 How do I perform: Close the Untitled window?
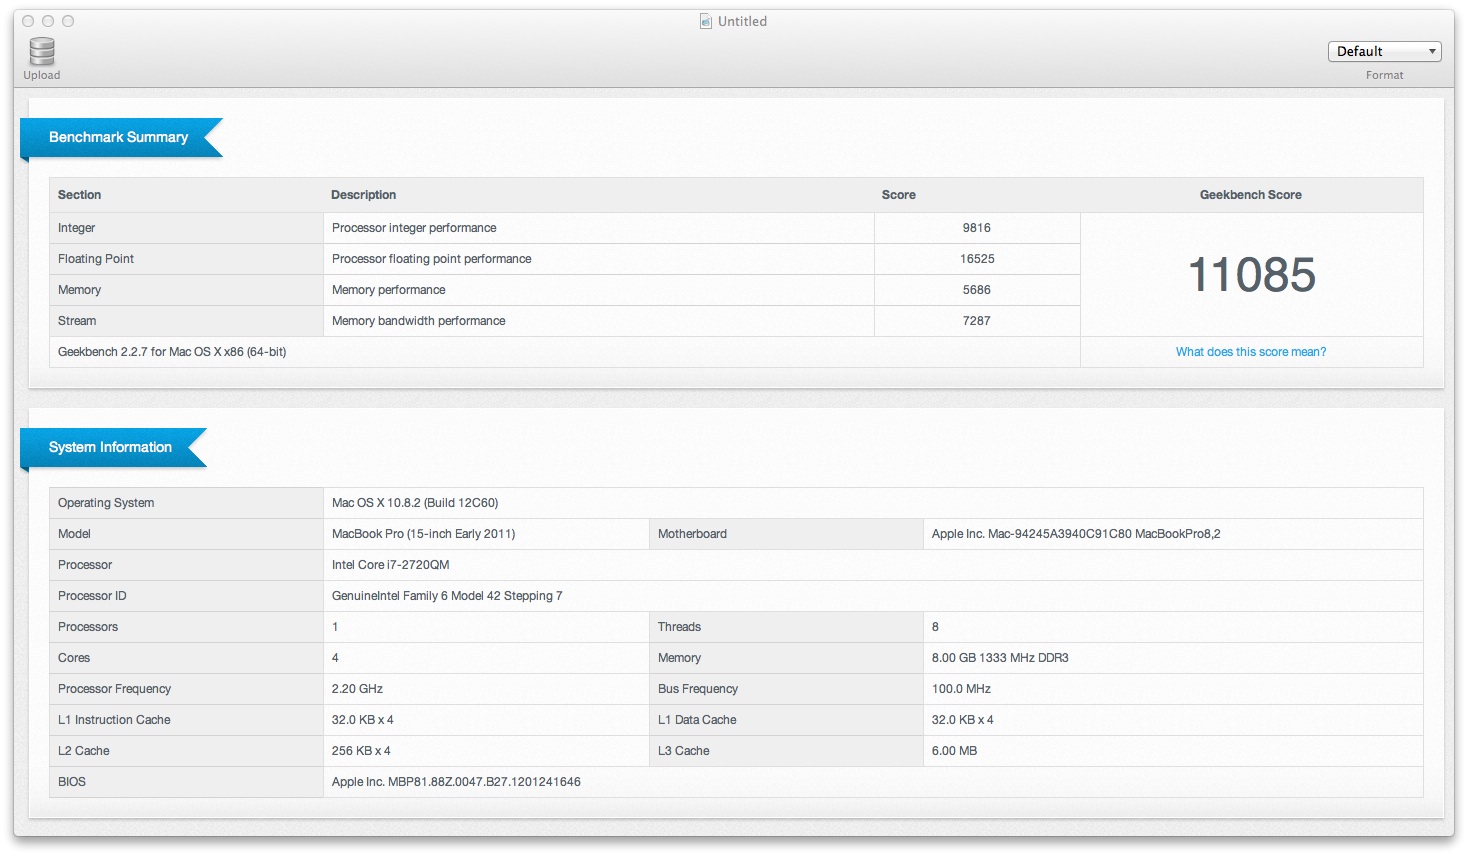click(28, 21)
